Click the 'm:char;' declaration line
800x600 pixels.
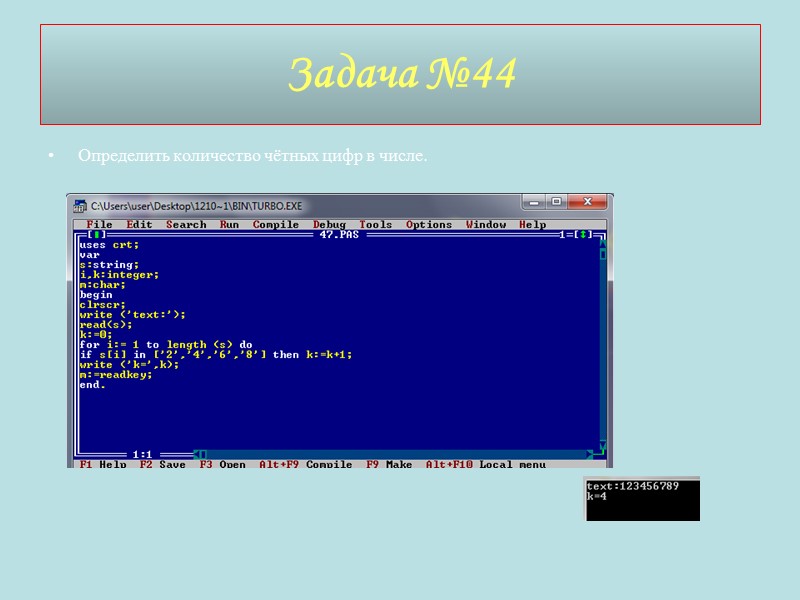coord(103,285)
